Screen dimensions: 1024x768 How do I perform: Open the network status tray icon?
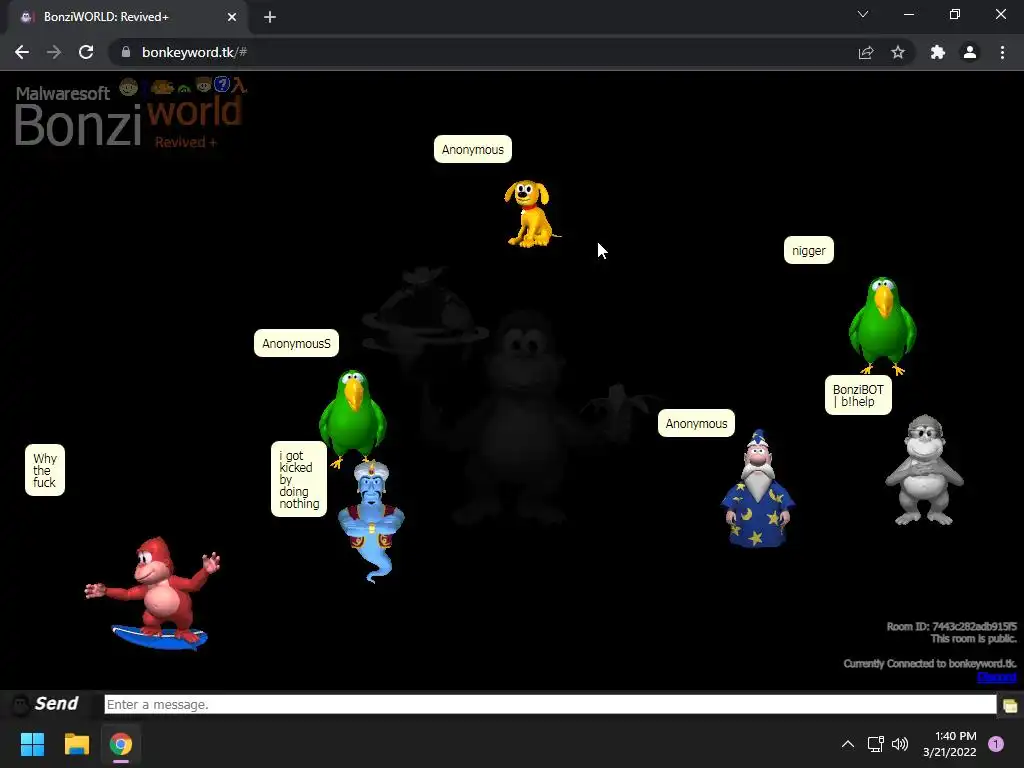(x=875, y=744)
